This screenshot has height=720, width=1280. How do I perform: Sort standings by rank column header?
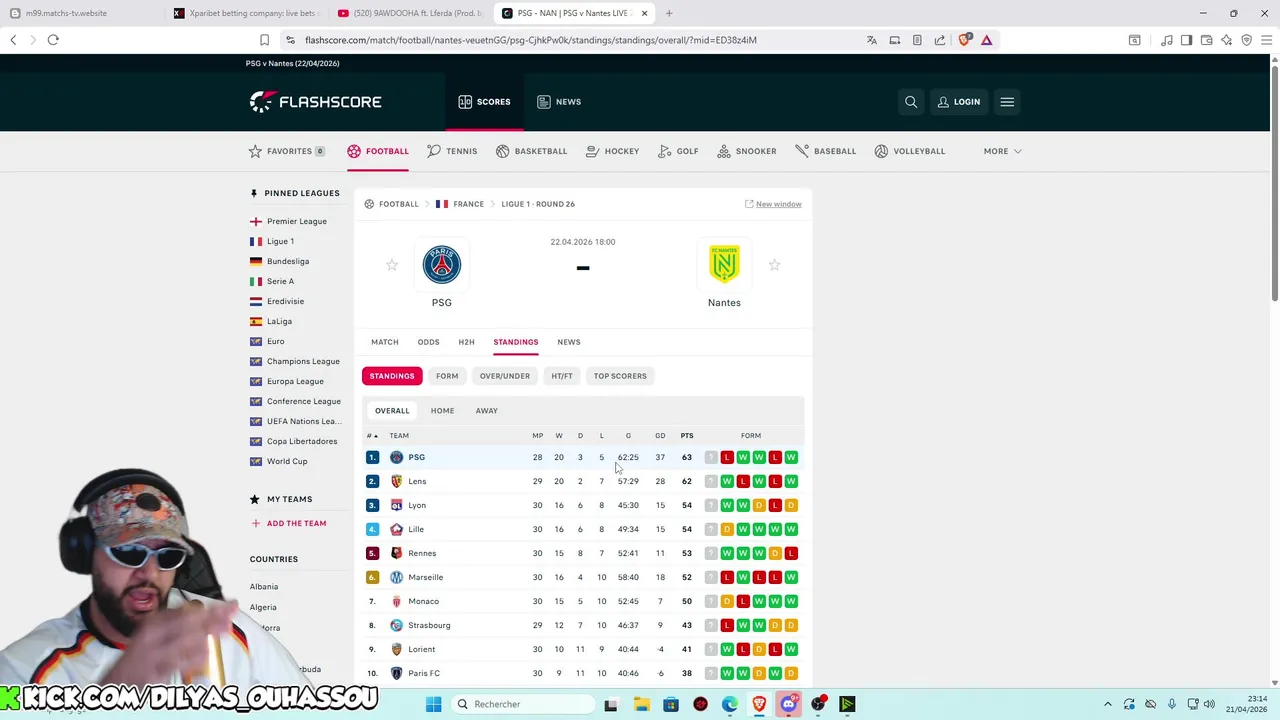[x=372, y=436]
